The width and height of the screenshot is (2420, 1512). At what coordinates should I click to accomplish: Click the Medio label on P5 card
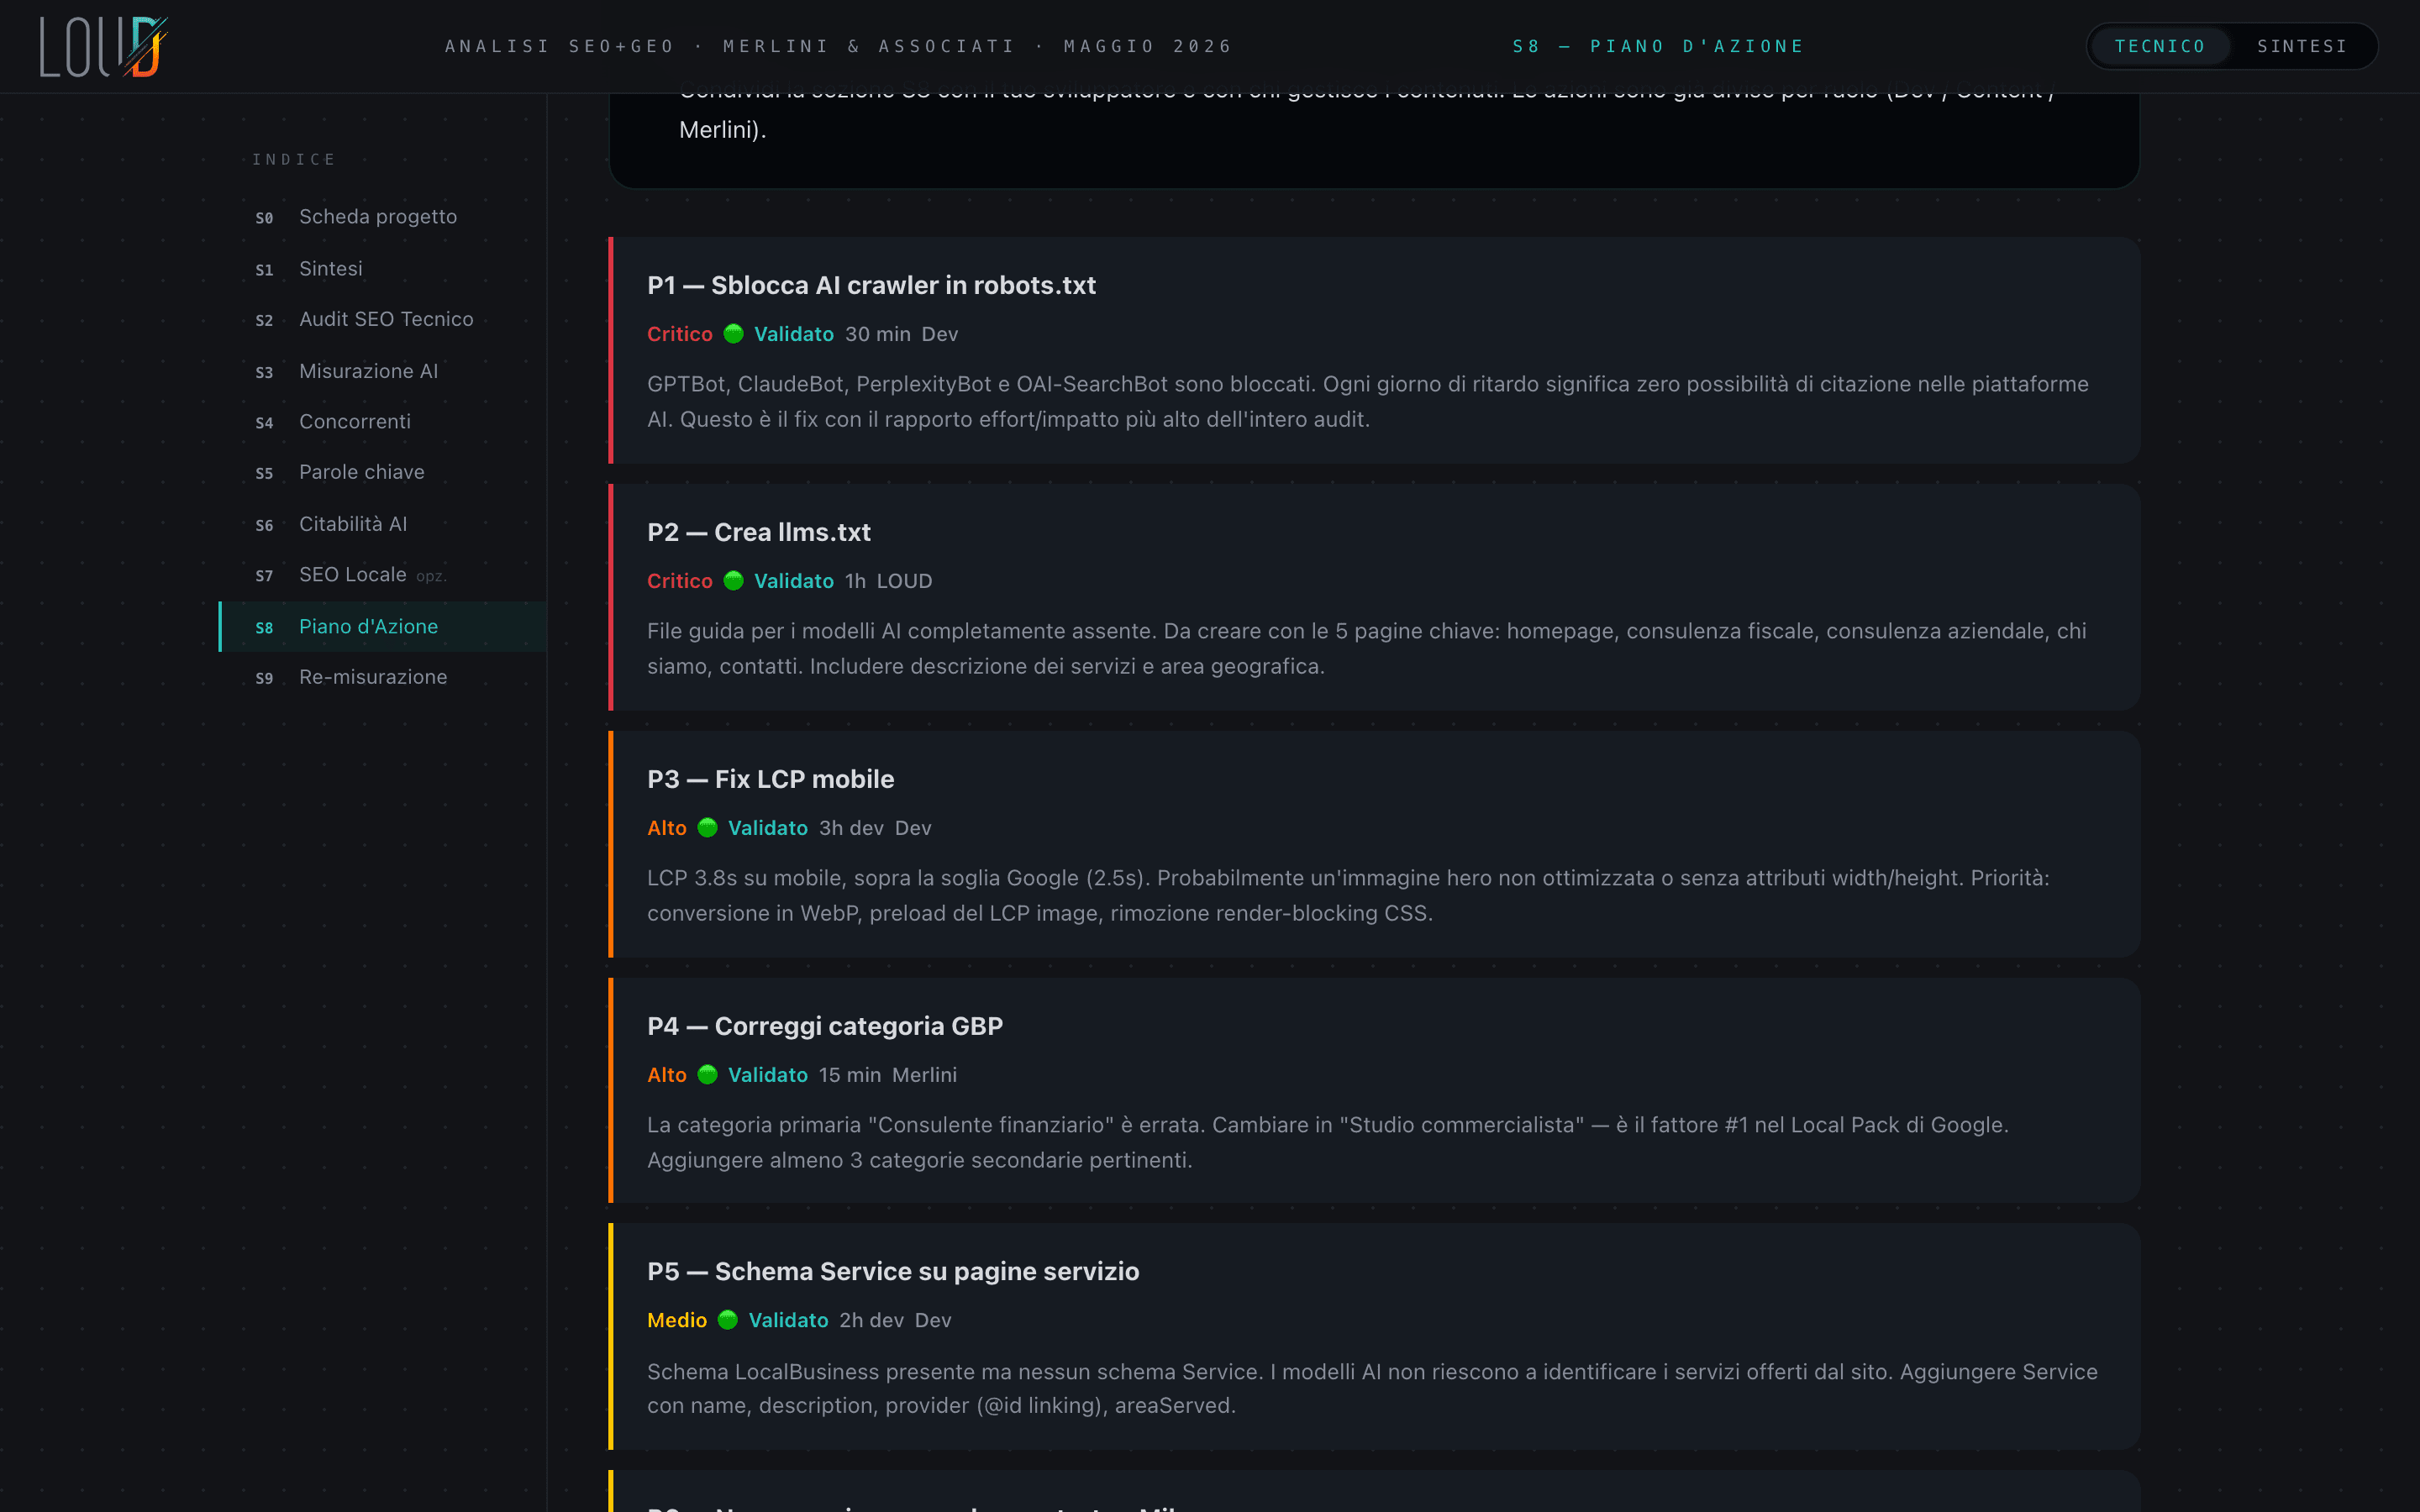(x=677, y=1320)
